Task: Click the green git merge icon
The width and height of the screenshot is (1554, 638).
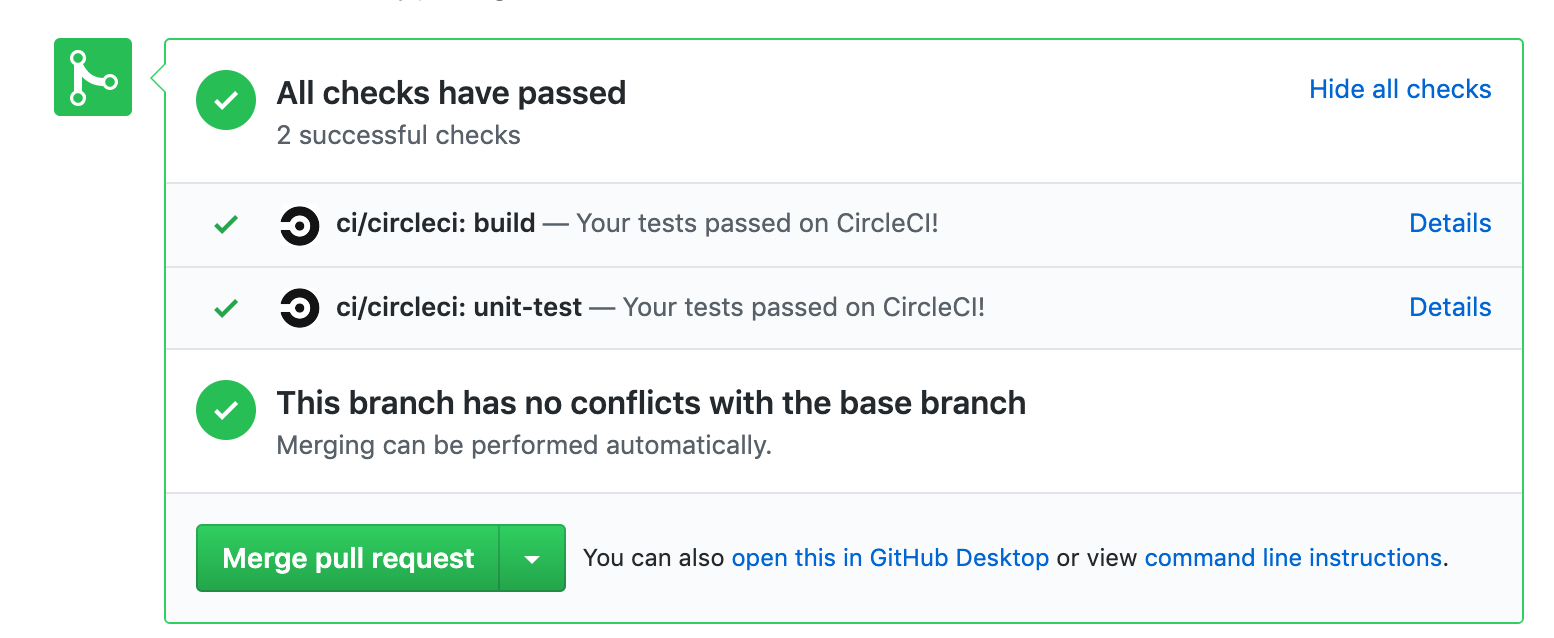Action: 92,77
